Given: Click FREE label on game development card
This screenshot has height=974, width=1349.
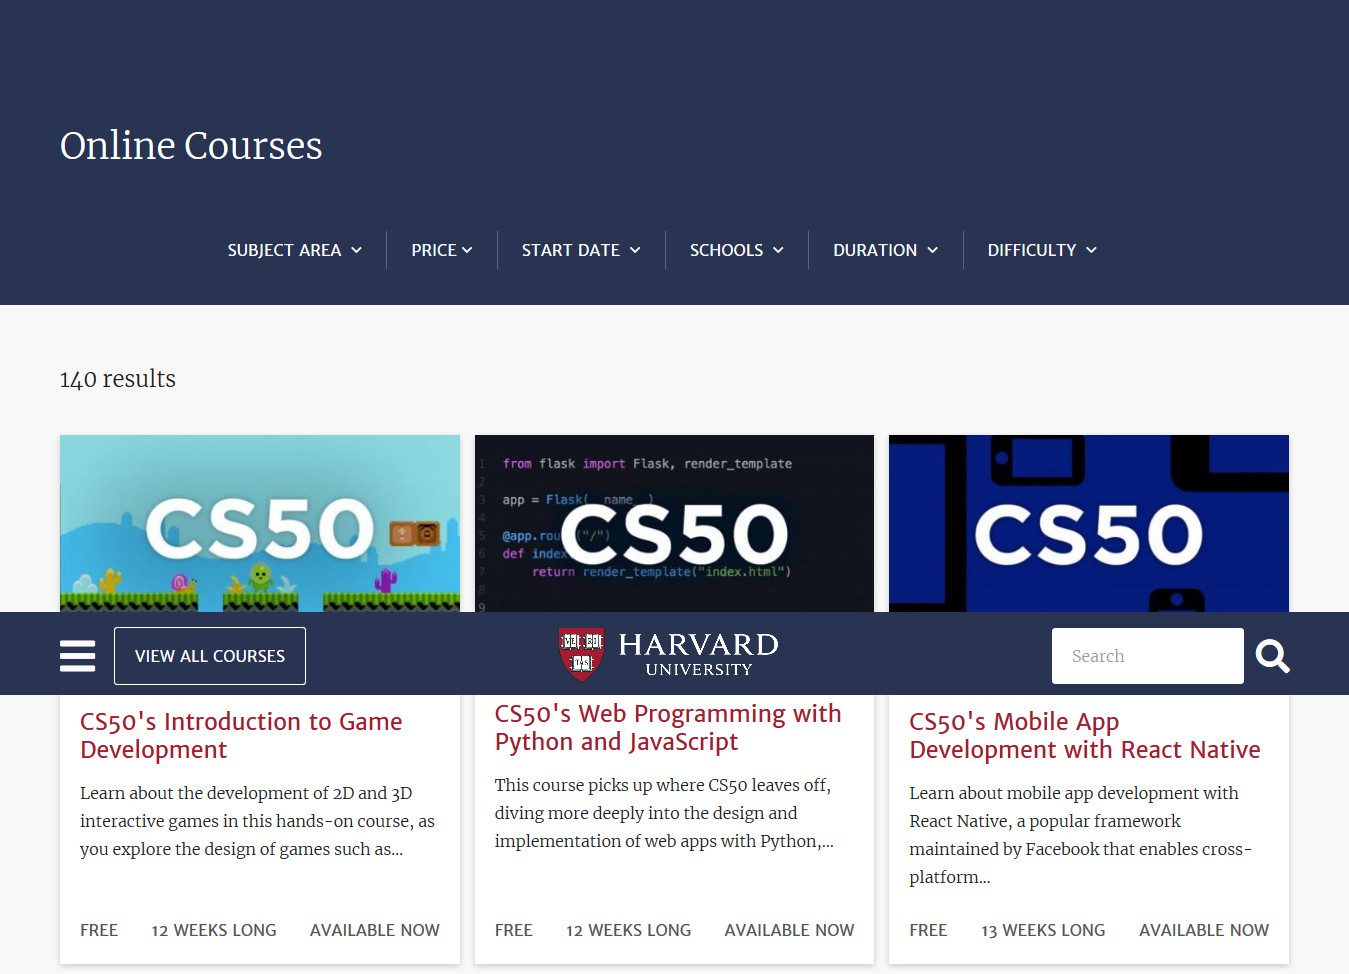Looking at the screenshot, I should pyautogui.click(x=99, y=930).
